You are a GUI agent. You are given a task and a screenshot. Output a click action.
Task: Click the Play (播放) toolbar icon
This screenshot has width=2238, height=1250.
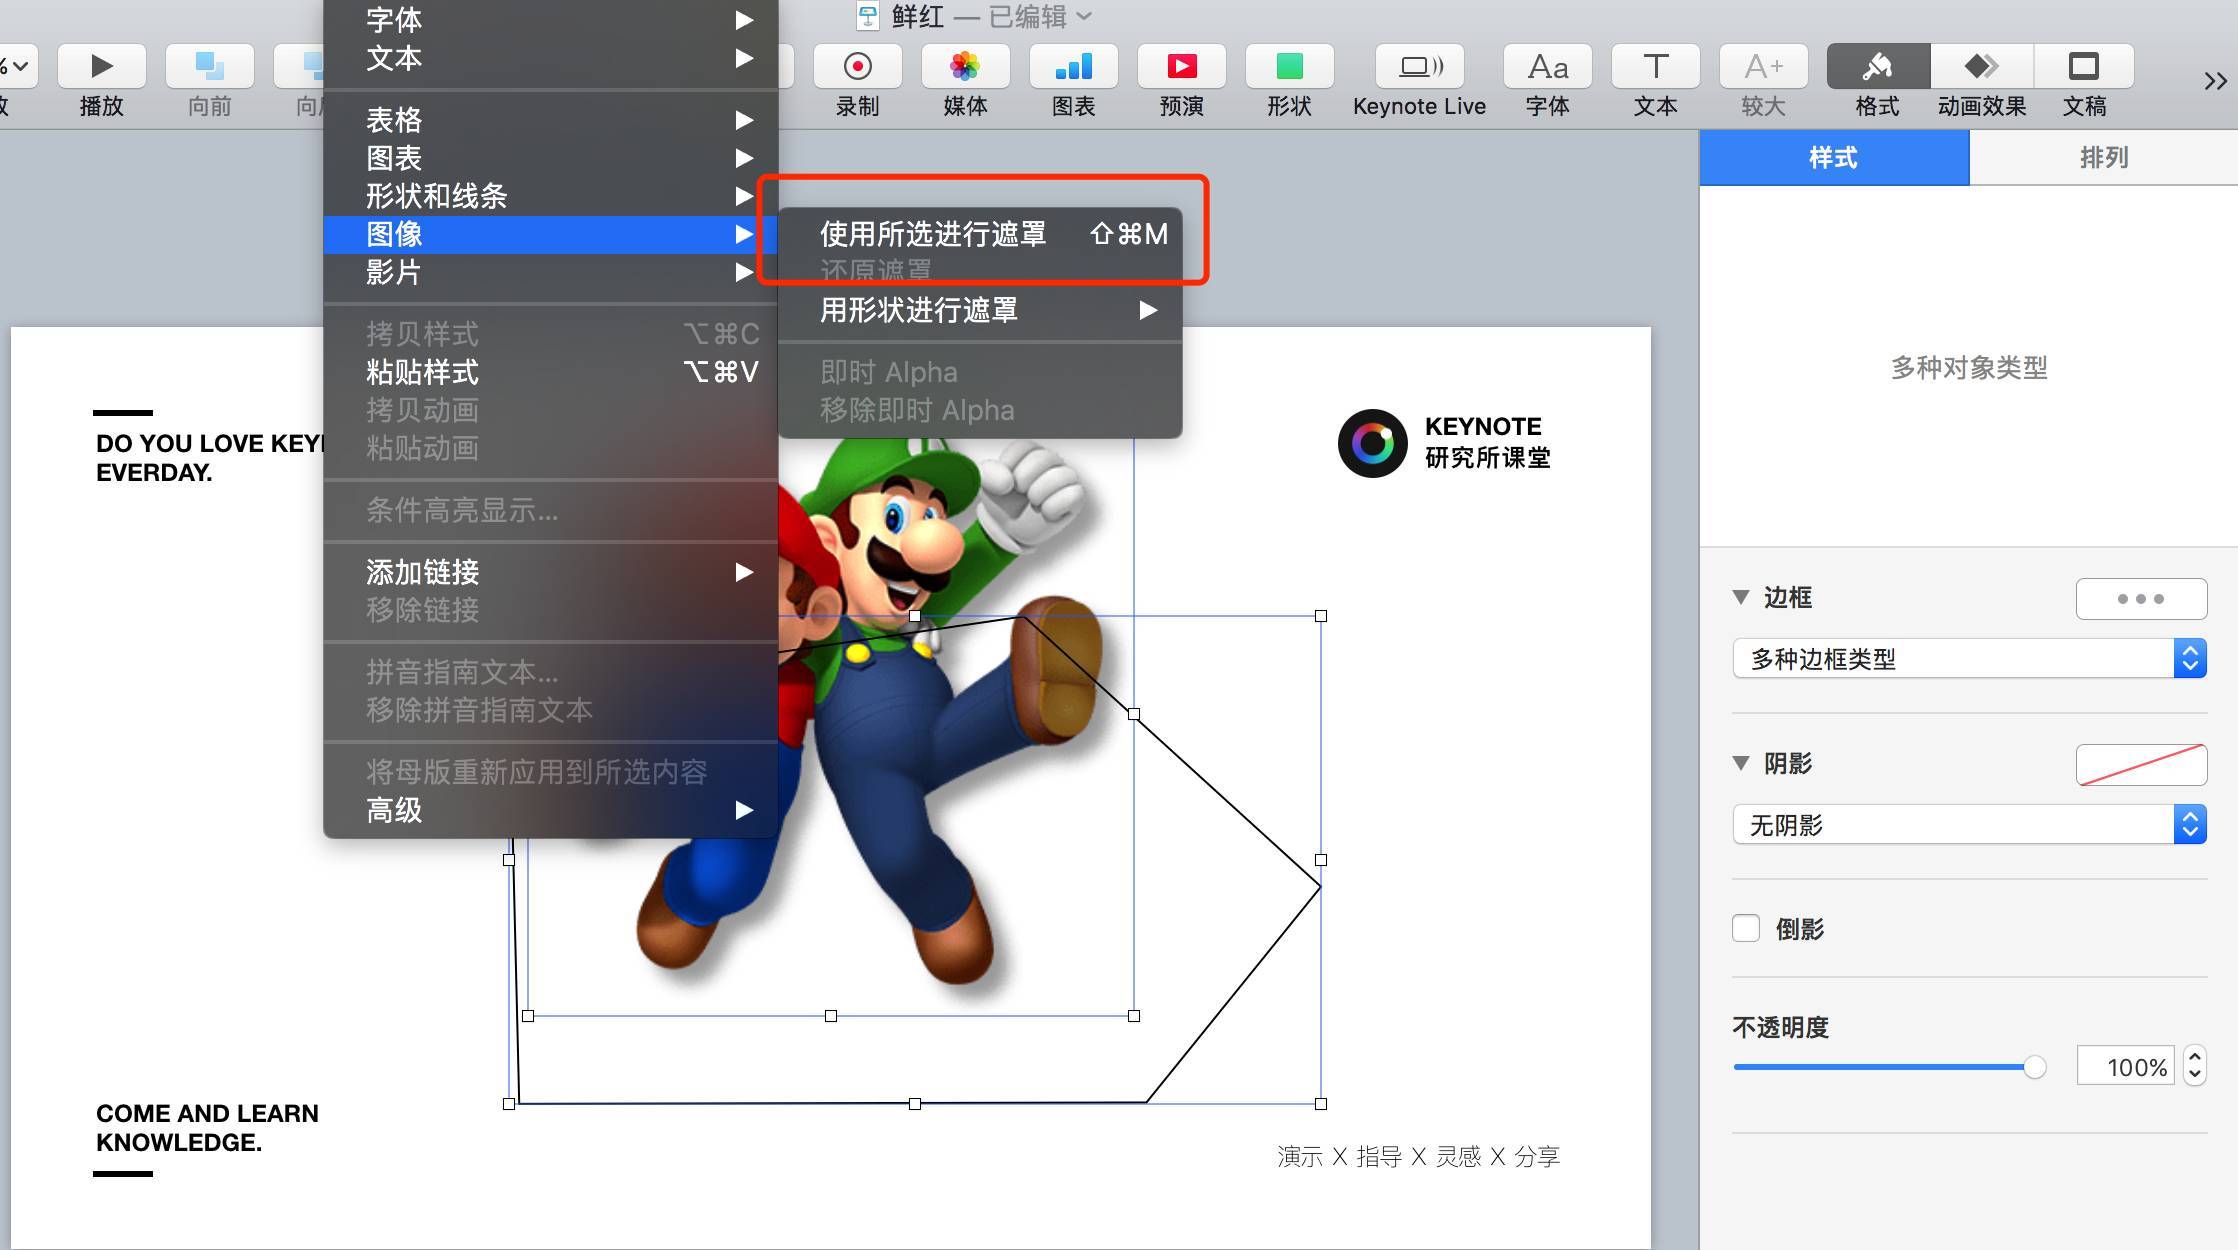click(x=101, y=66)
